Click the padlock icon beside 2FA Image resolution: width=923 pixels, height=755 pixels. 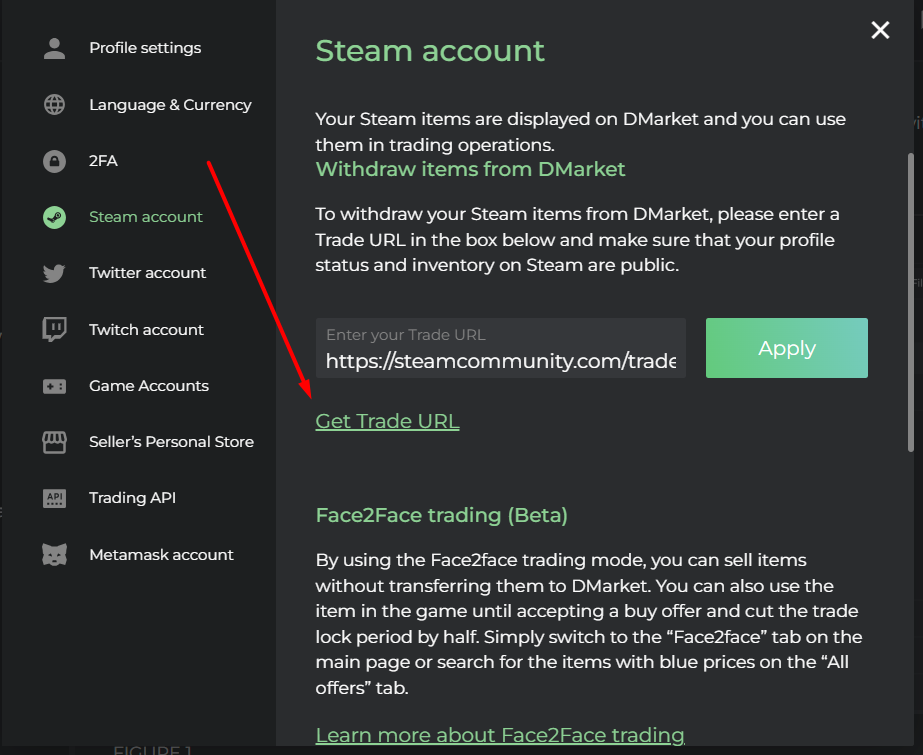coord(54,160)
